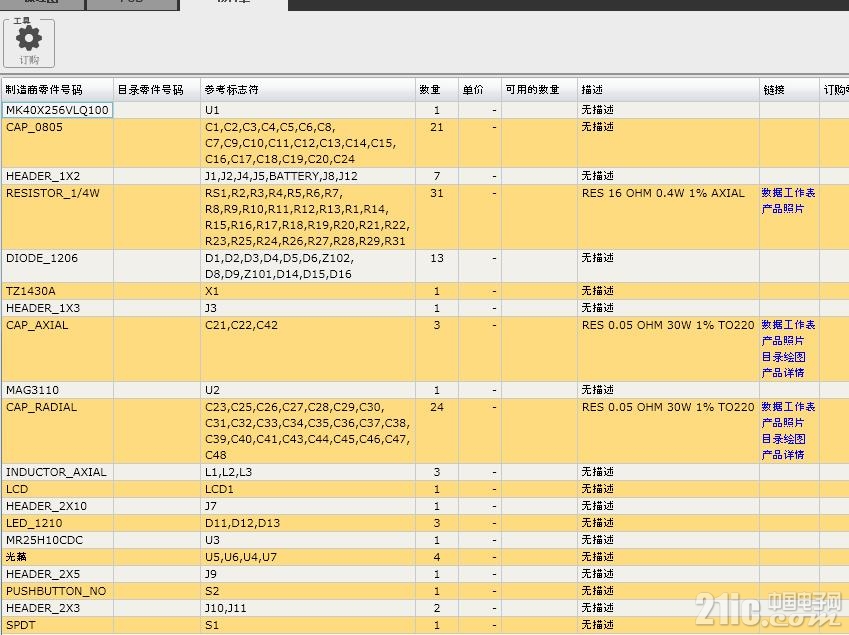This screenshot has height=635, width=849.
Task: Open 数据工作表 link for RESISTOR_1/4W row
Action: pos(788,193)
